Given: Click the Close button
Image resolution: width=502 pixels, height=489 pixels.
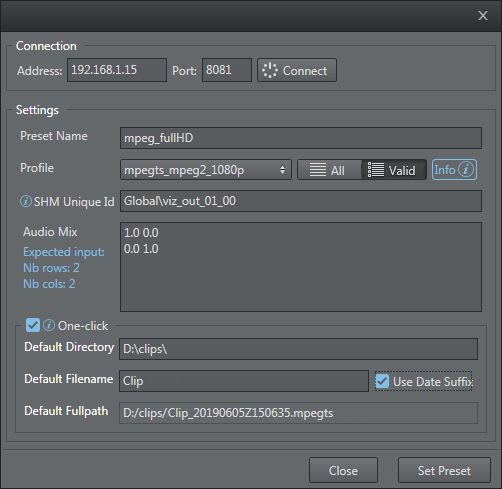Looking at the screenshot, I should click(343, 470).
